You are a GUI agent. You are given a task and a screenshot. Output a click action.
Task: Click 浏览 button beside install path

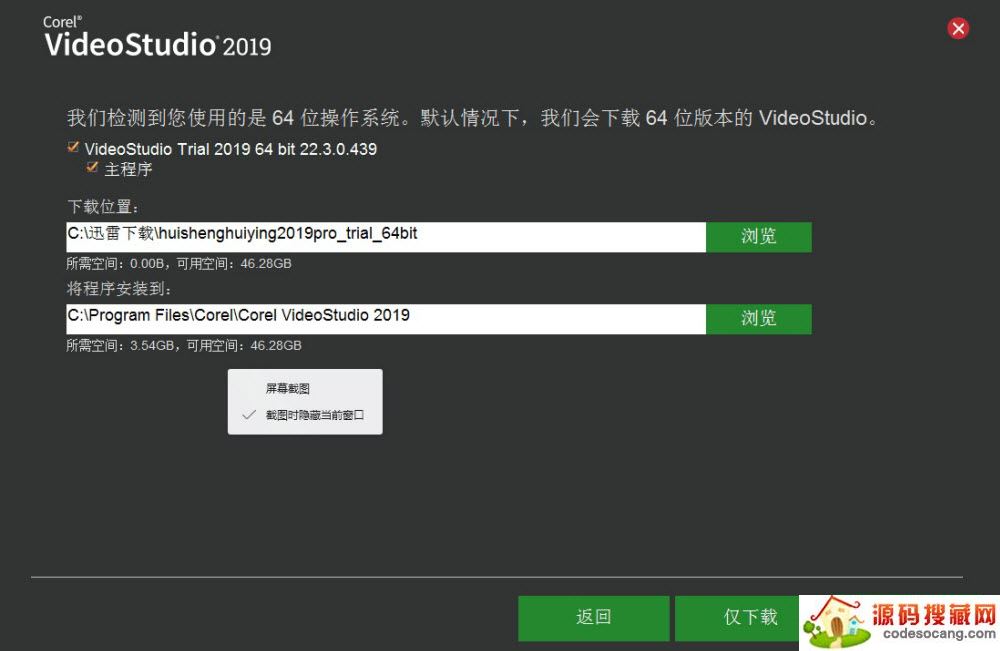pos(759,319)
